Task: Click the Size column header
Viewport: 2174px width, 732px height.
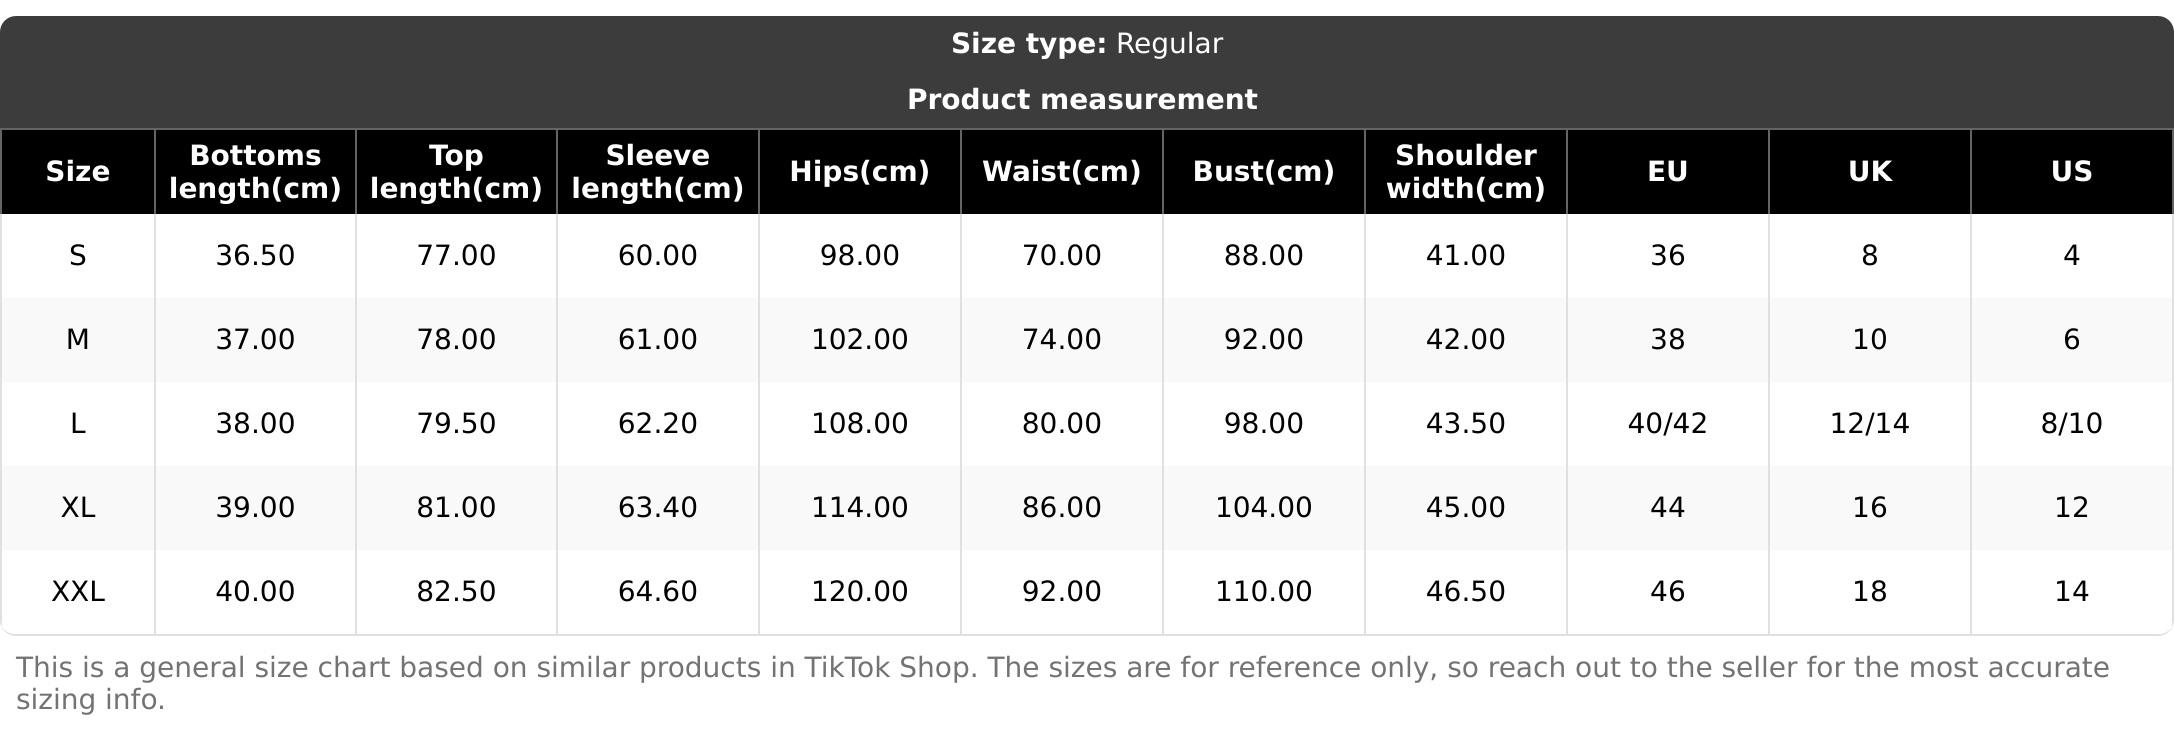Action: point(78,172)
